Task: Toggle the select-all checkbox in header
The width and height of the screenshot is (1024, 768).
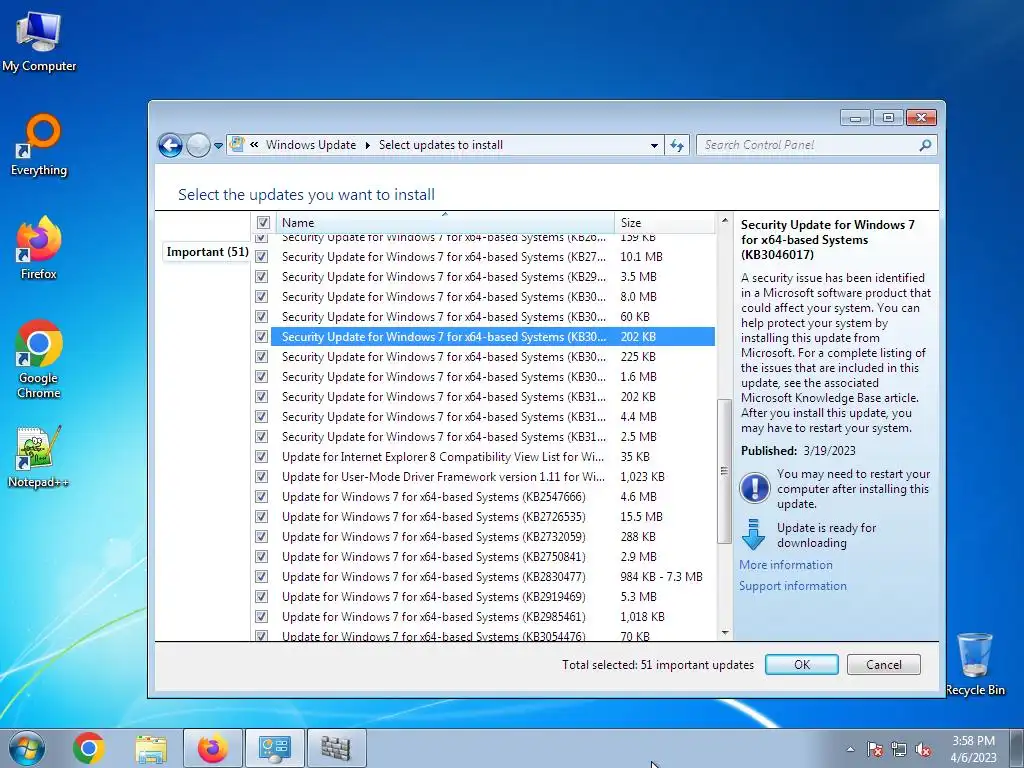Action: point(263,223)
